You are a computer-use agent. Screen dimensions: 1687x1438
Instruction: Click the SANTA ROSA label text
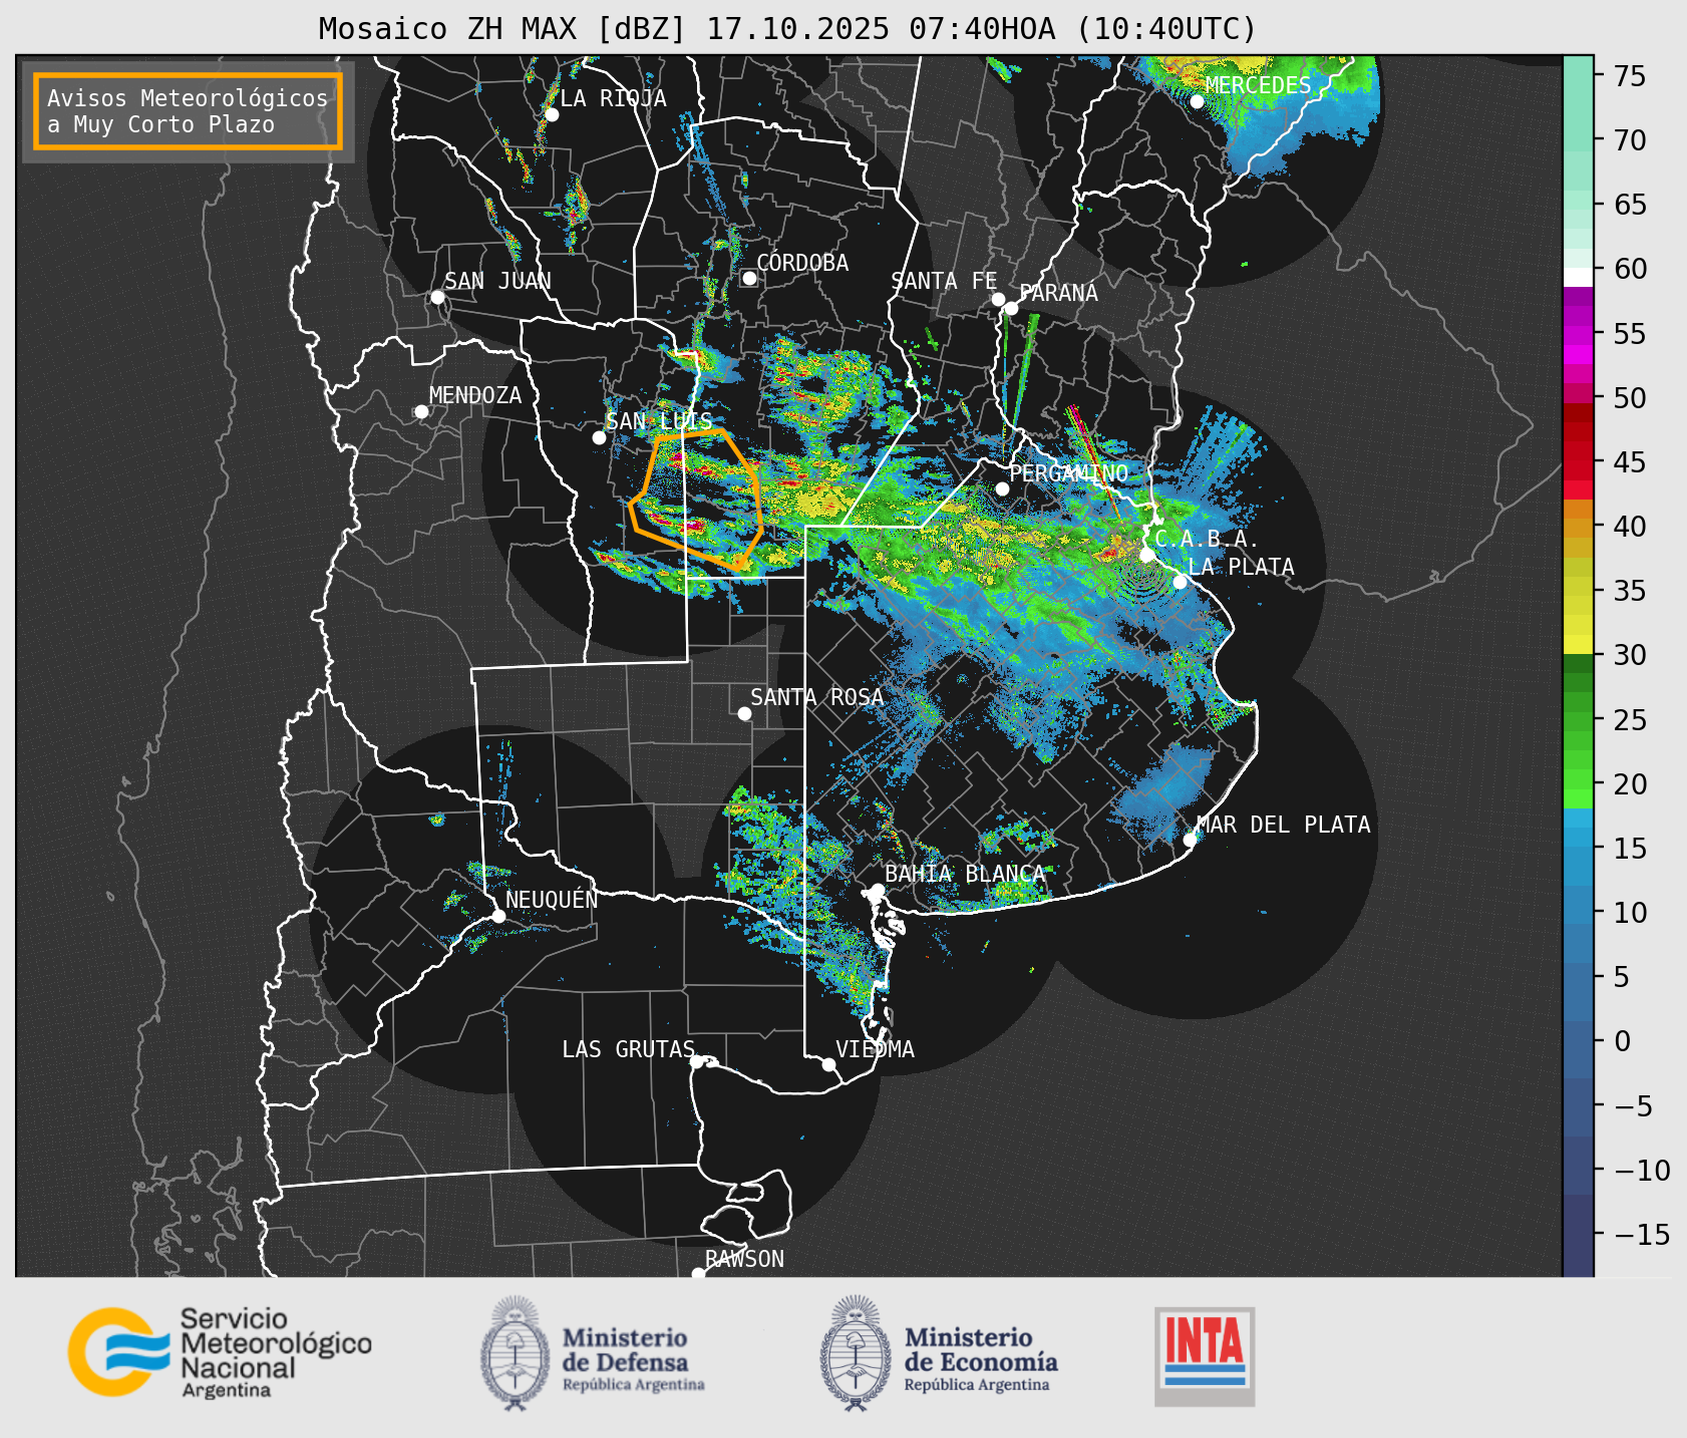tap(817, 696)
